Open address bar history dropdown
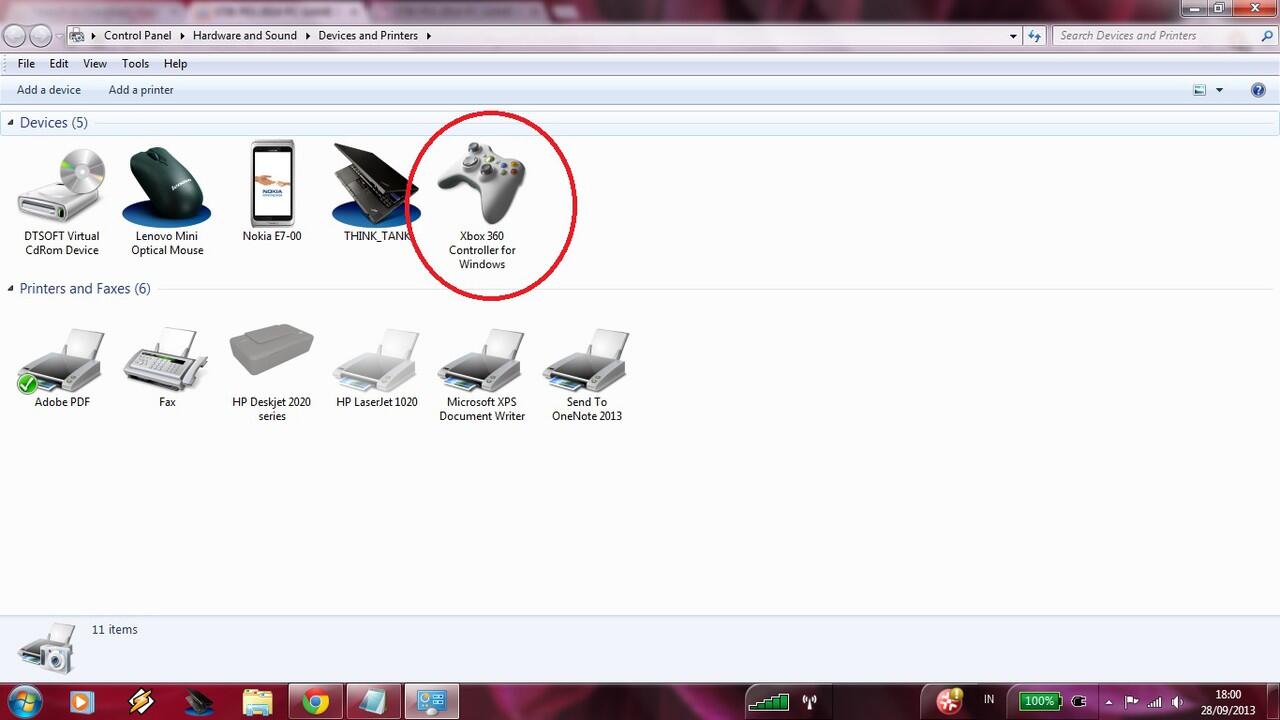The height and width of the screenshot is (720, 1280). (1013, 36)
